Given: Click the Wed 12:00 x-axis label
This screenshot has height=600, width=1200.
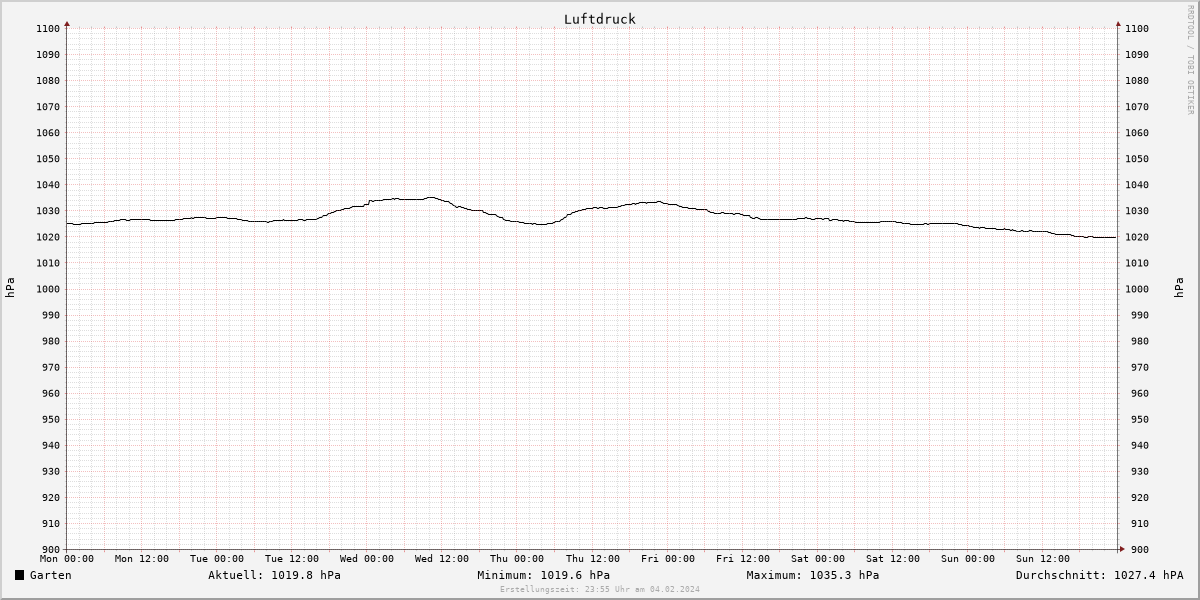Looking at the screenshot, I should [x=442, y=559].
